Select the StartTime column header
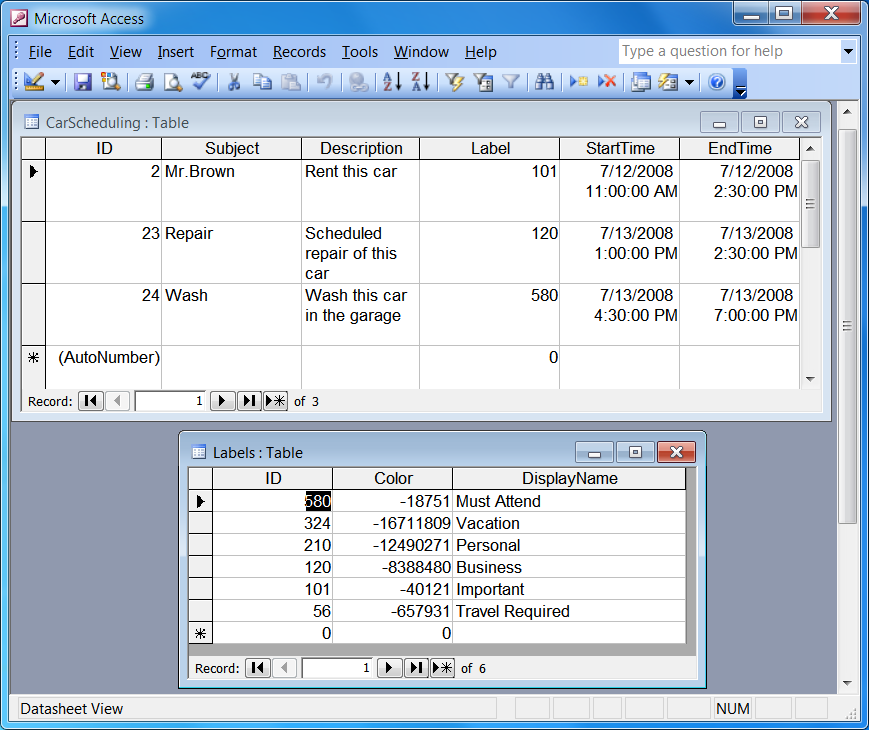This screenshot has height=730, width=869. [x=620, y=149]
